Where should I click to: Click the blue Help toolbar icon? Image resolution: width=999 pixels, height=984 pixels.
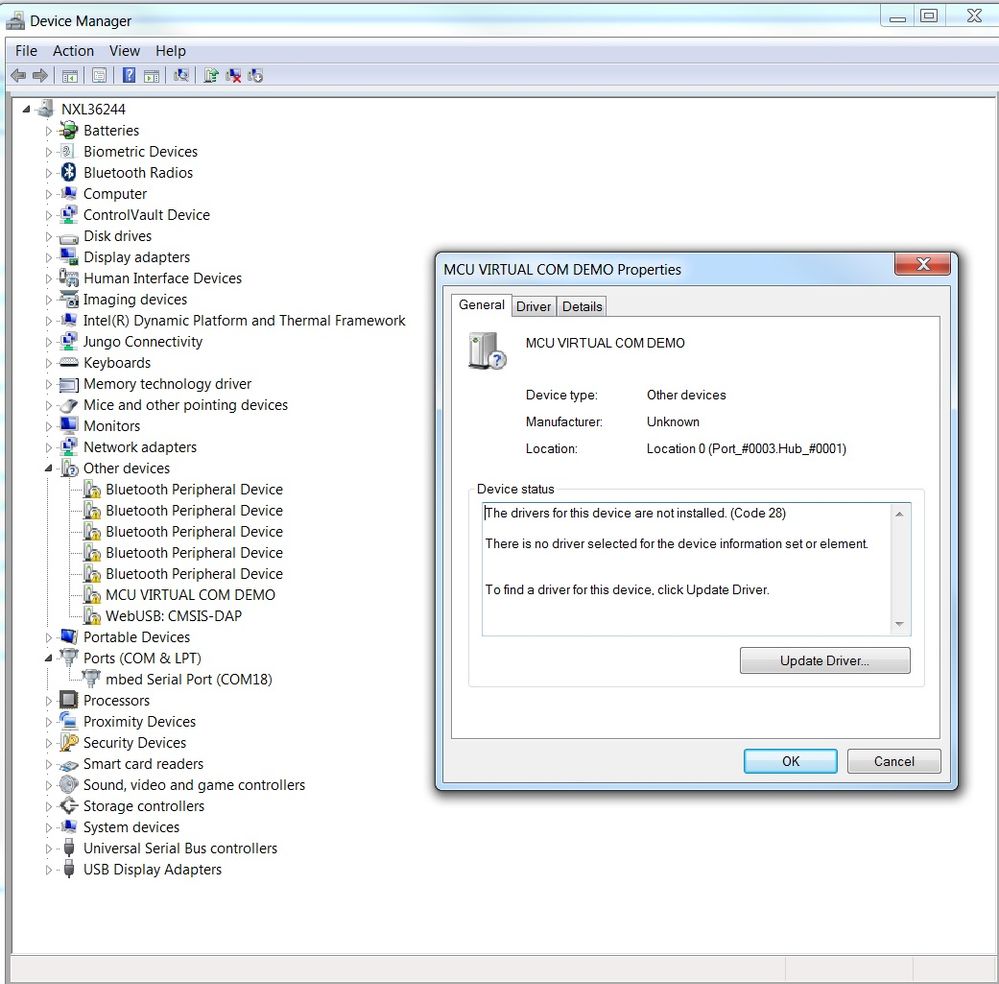tap(129, 76)
